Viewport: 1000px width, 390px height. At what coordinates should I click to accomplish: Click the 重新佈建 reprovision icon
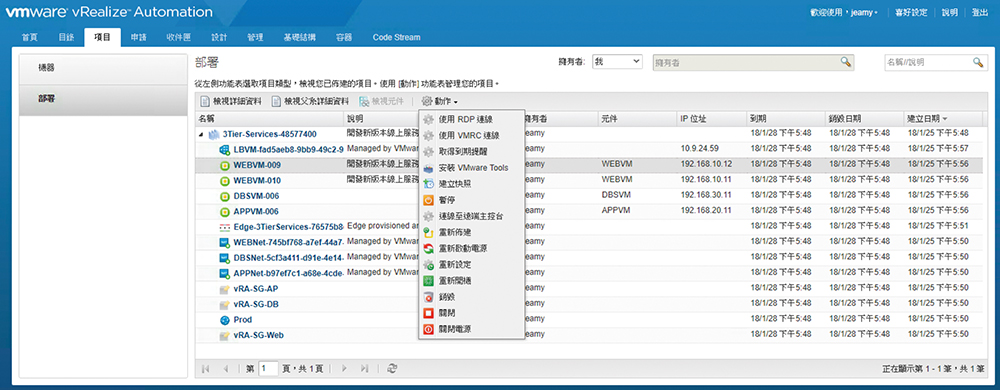point(429,233)
